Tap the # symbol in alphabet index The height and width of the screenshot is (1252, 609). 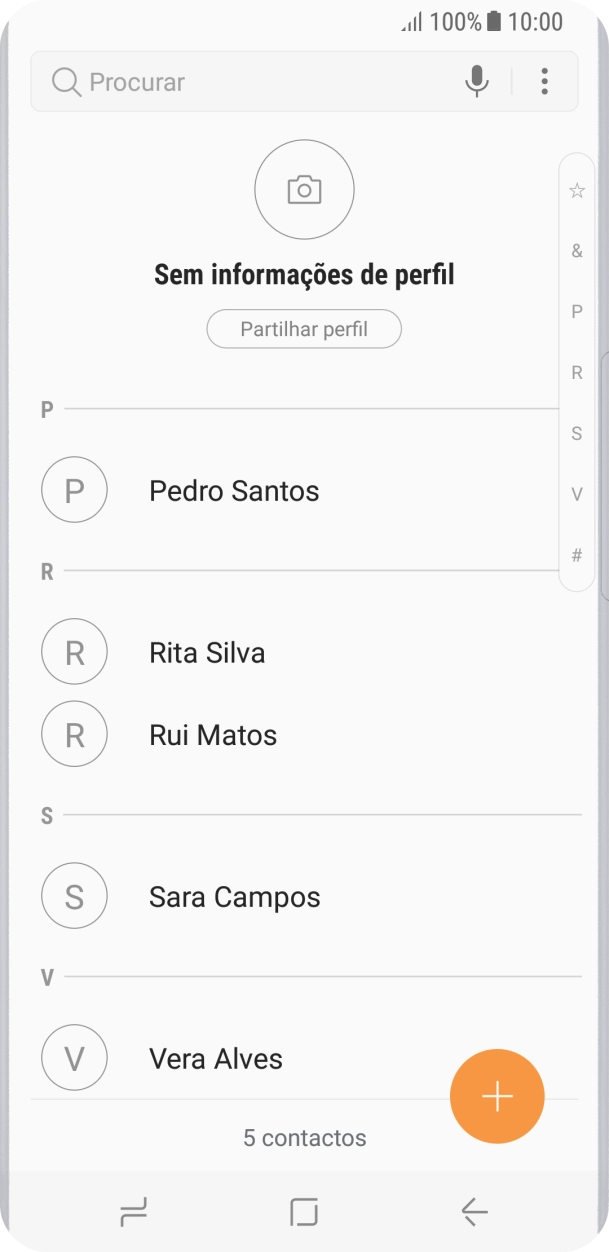click(577, 555)
